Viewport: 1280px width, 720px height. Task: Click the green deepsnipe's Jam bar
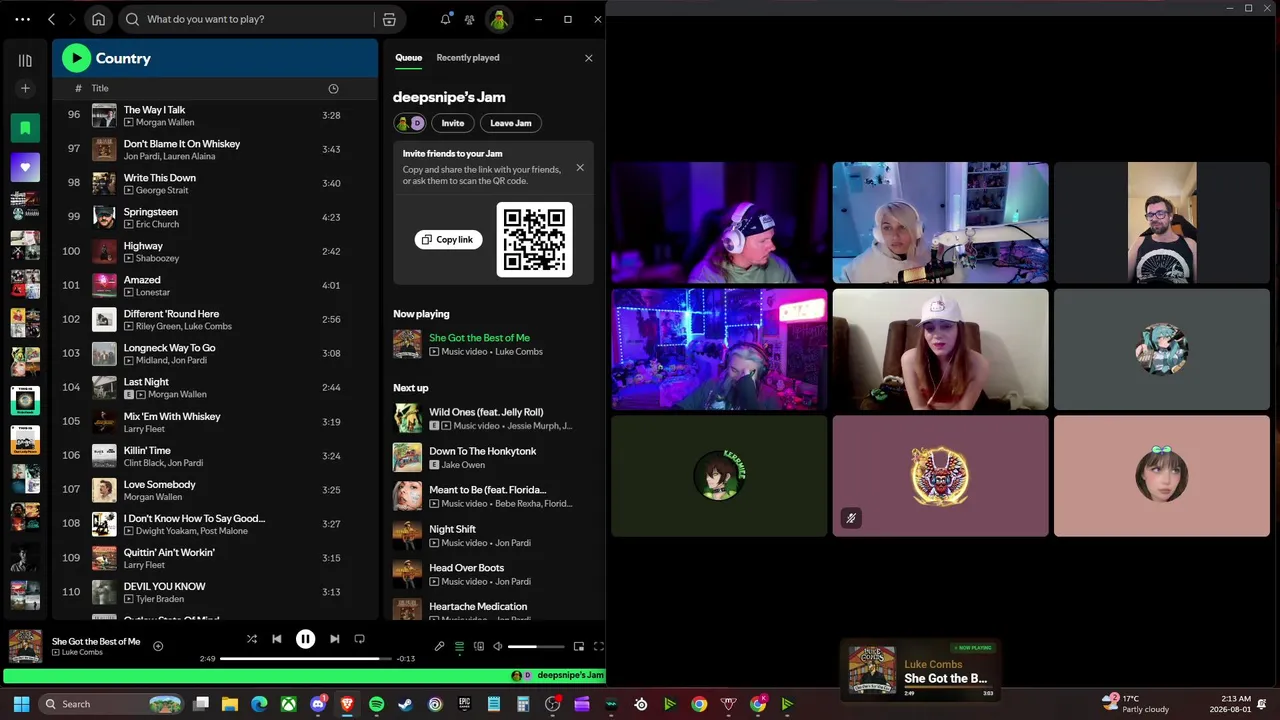coord(305,676)
